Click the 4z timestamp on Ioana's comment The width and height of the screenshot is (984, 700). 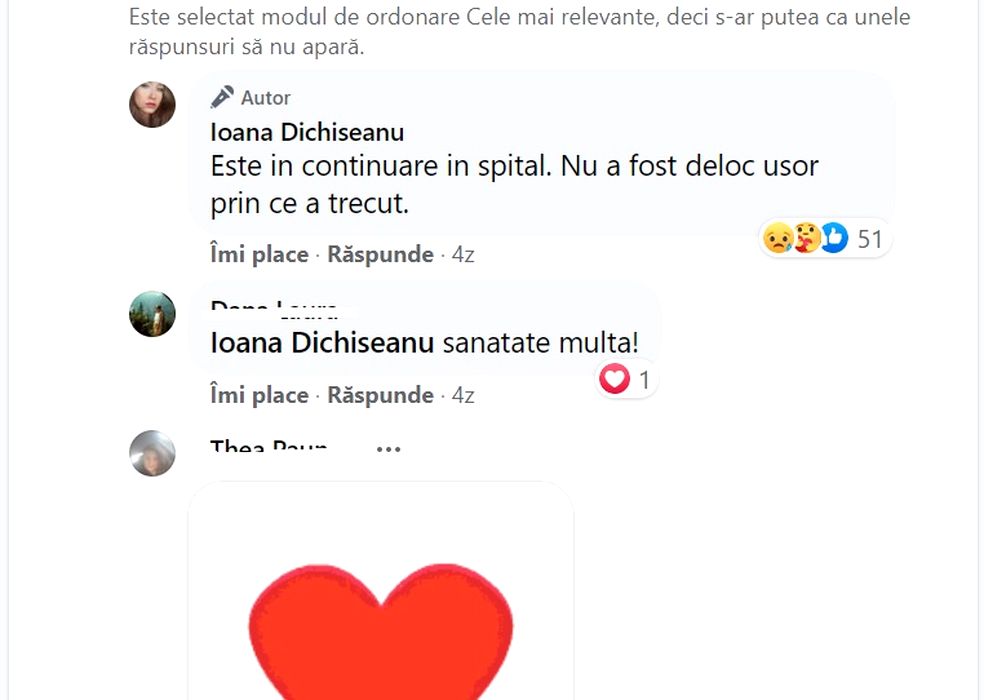[462, 255]
